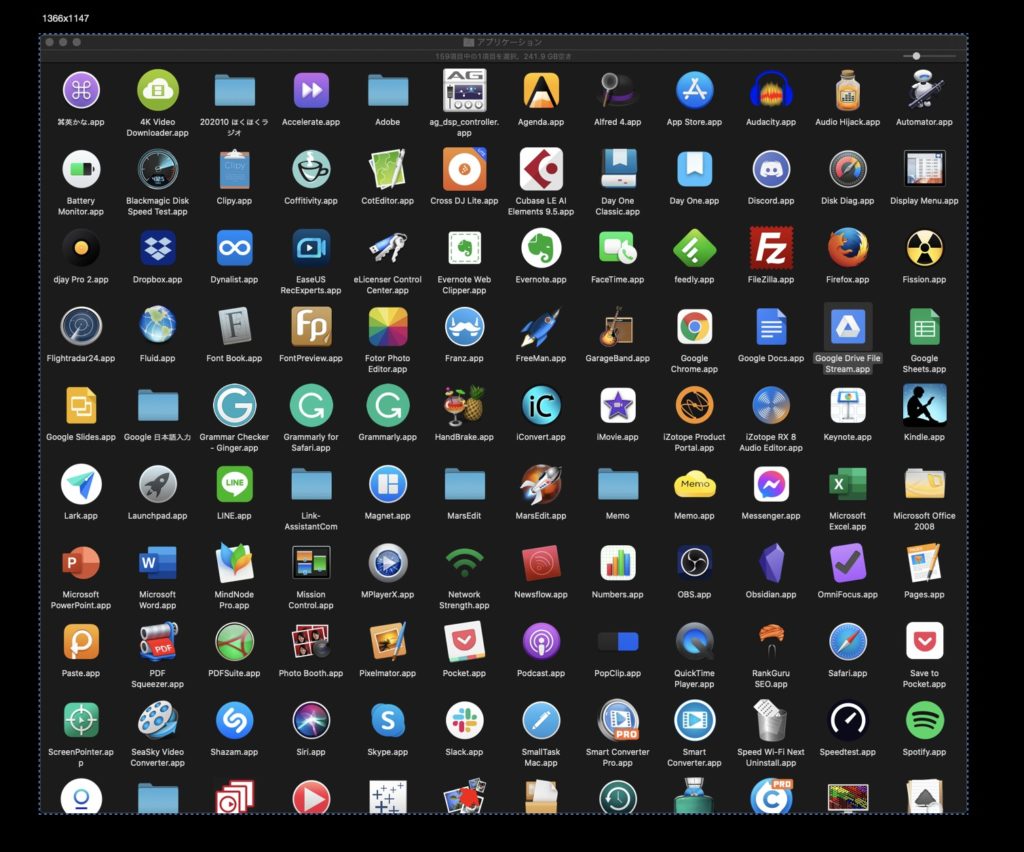
Task: Click the Google Docs icon
Action: click(x=771, y=326)
